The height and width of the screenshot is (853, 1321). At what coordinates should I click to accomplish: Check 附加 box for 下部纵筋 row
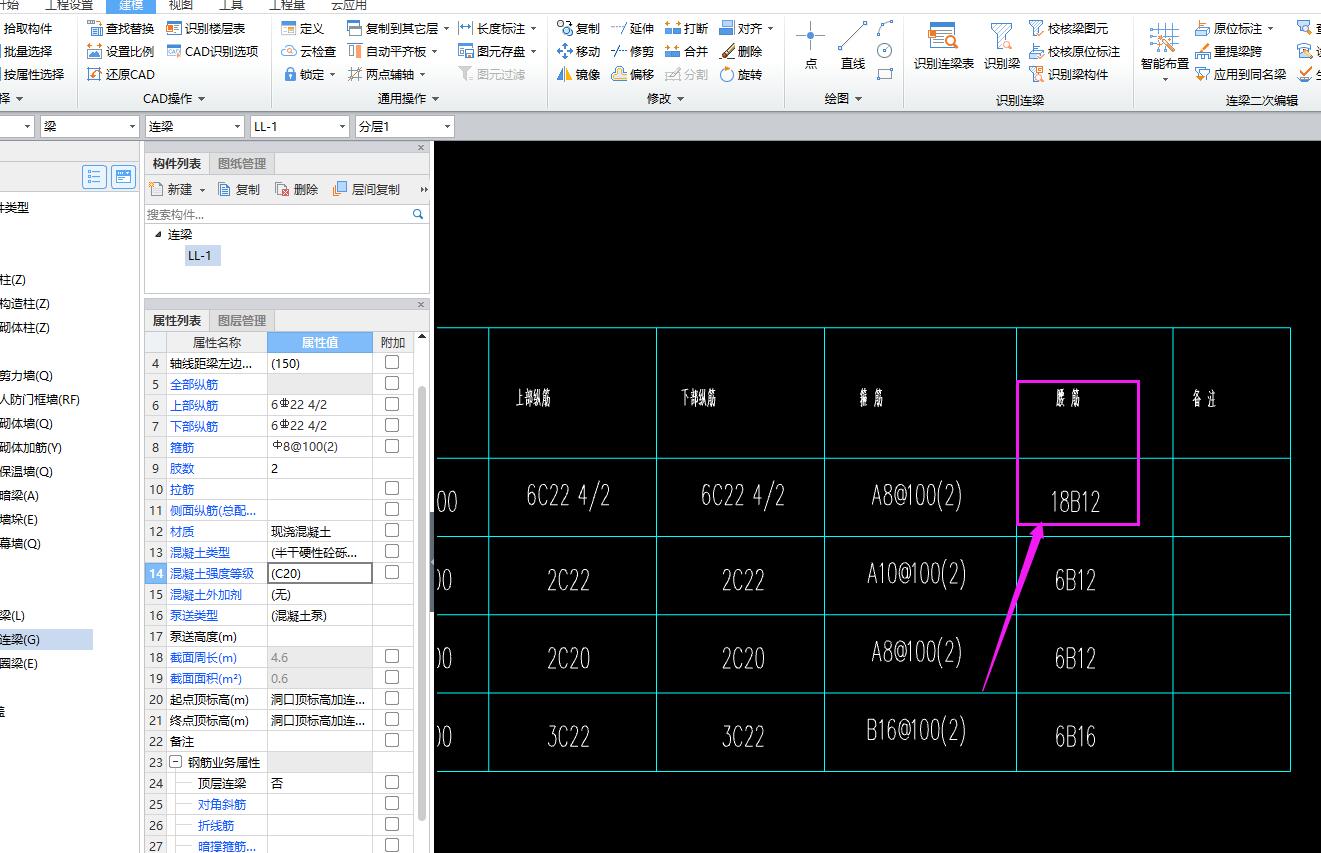coord(392,425)
